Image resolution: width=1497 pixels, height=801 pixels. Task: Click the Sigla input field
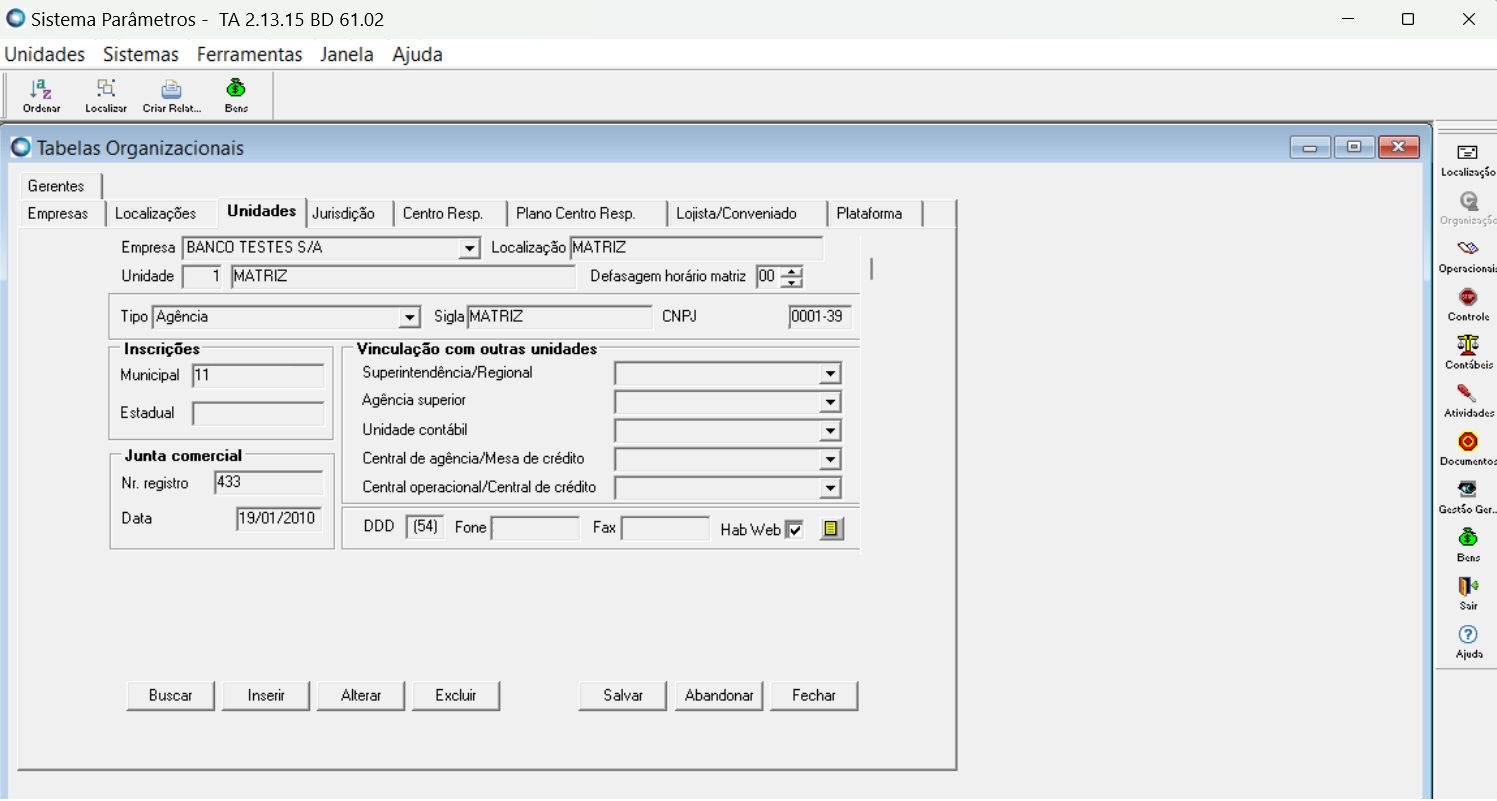(559, 317)
